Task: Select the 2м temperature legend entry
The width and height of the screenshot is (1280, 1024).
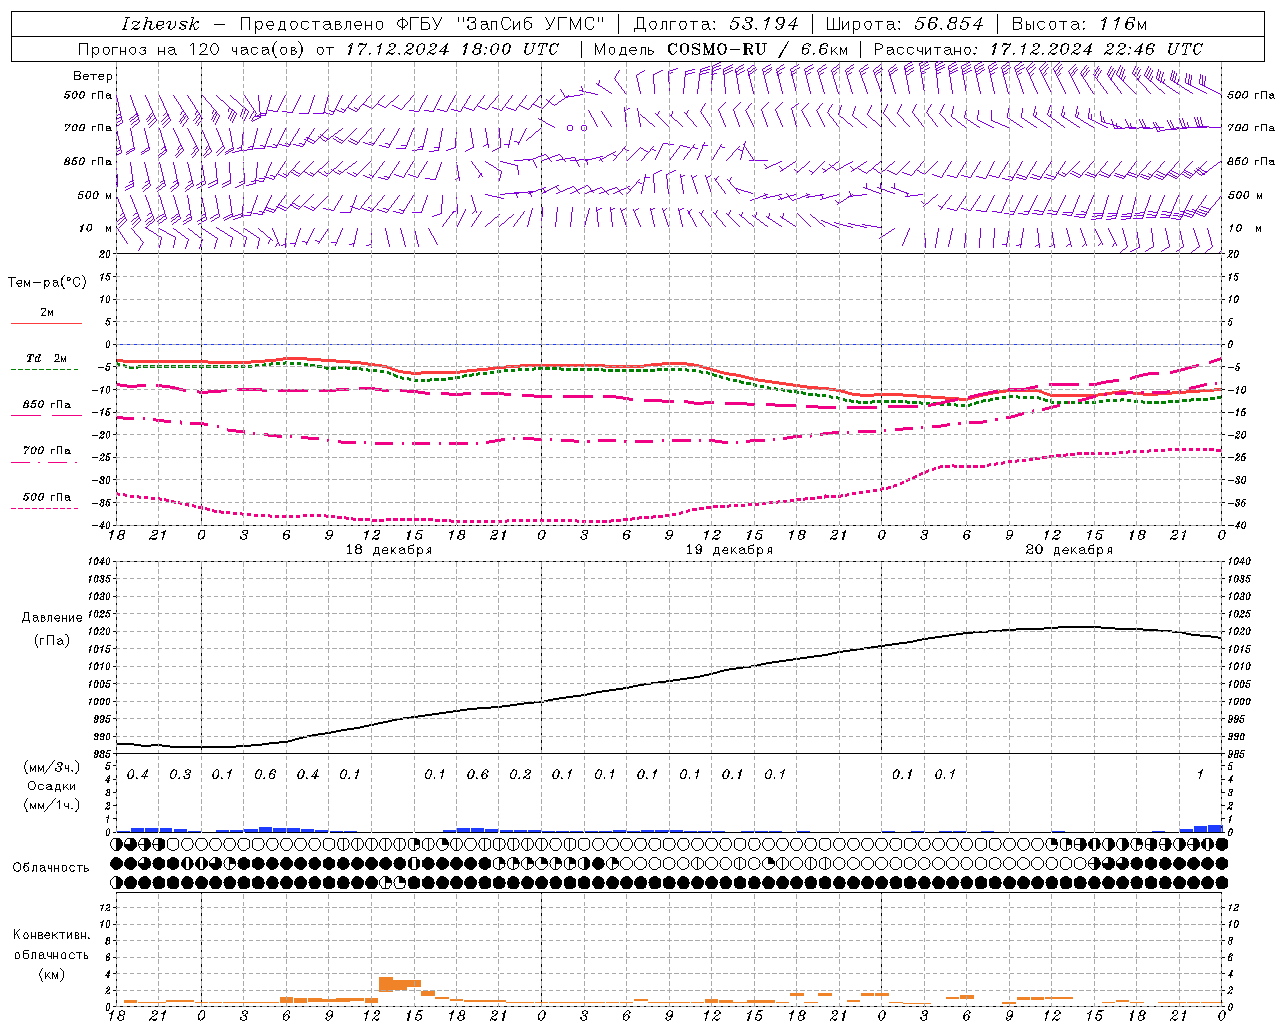Action: [47, 313]
